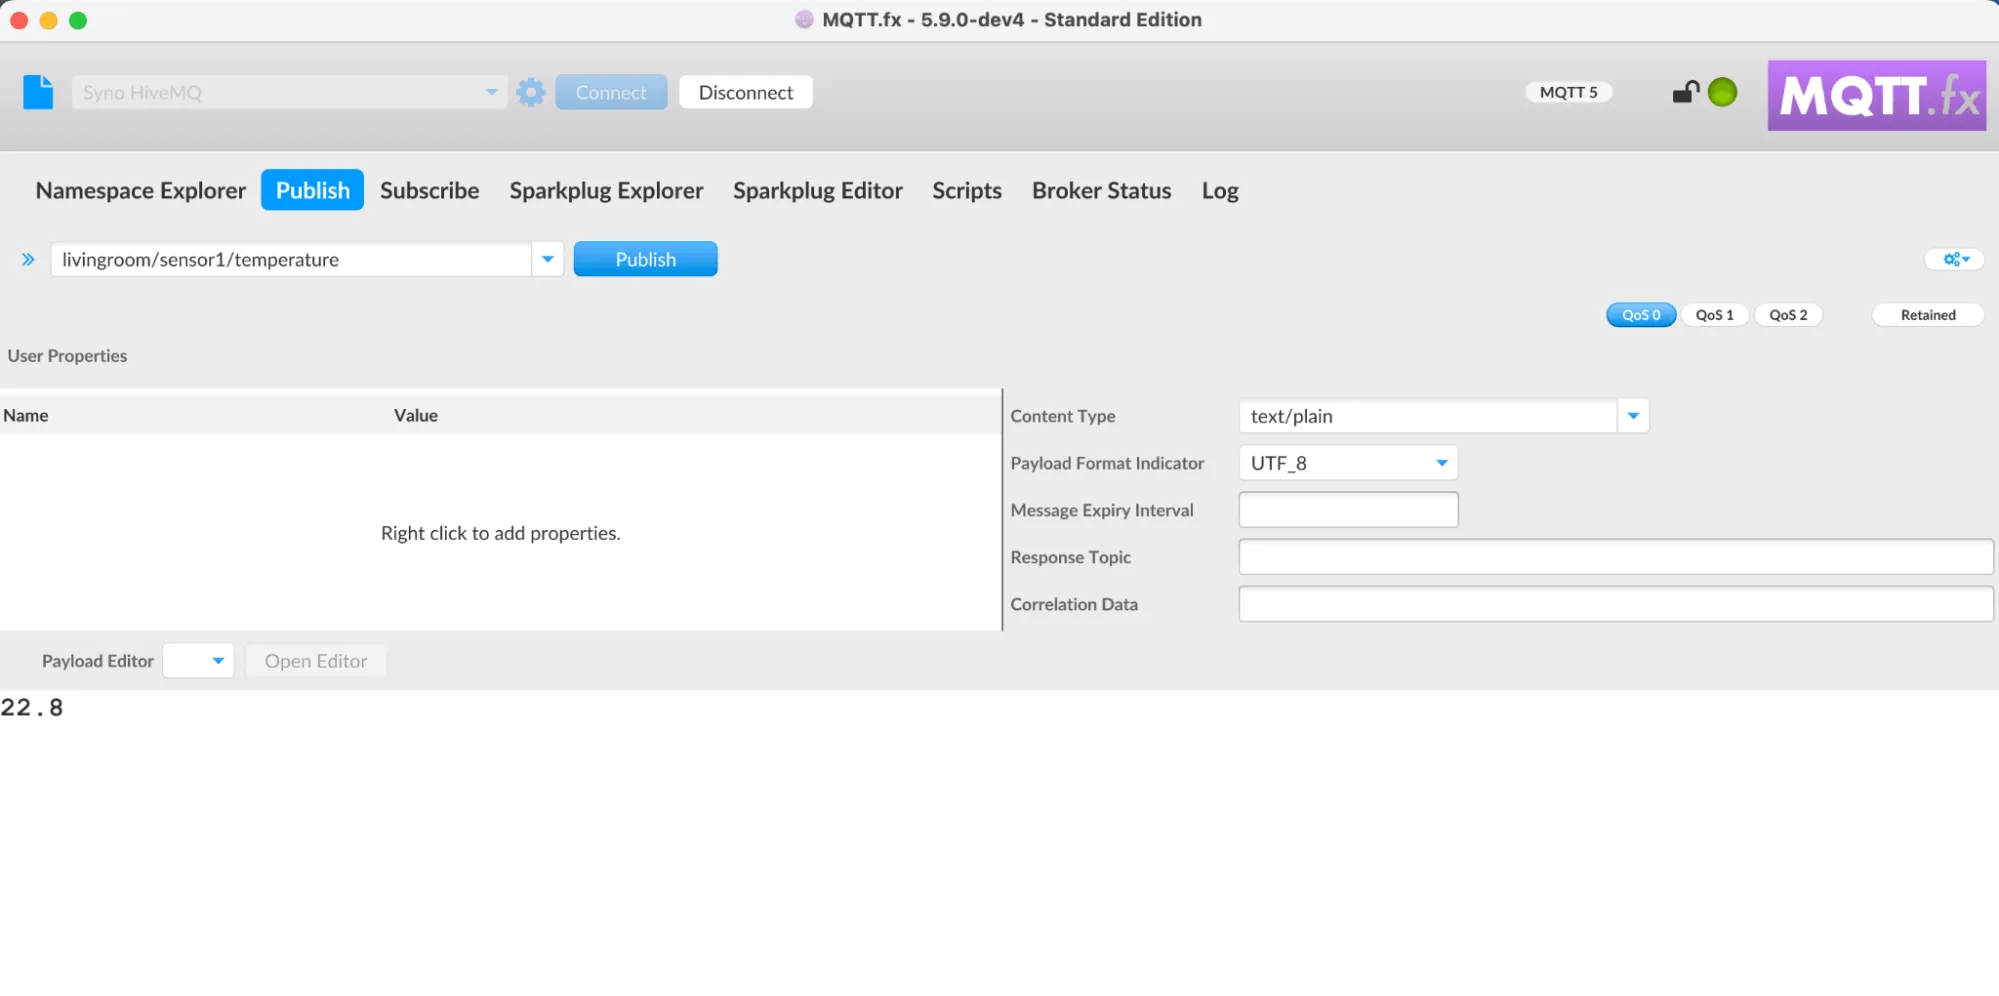
Task: Open the Log tab
Action: click(x=1220, y=190)
